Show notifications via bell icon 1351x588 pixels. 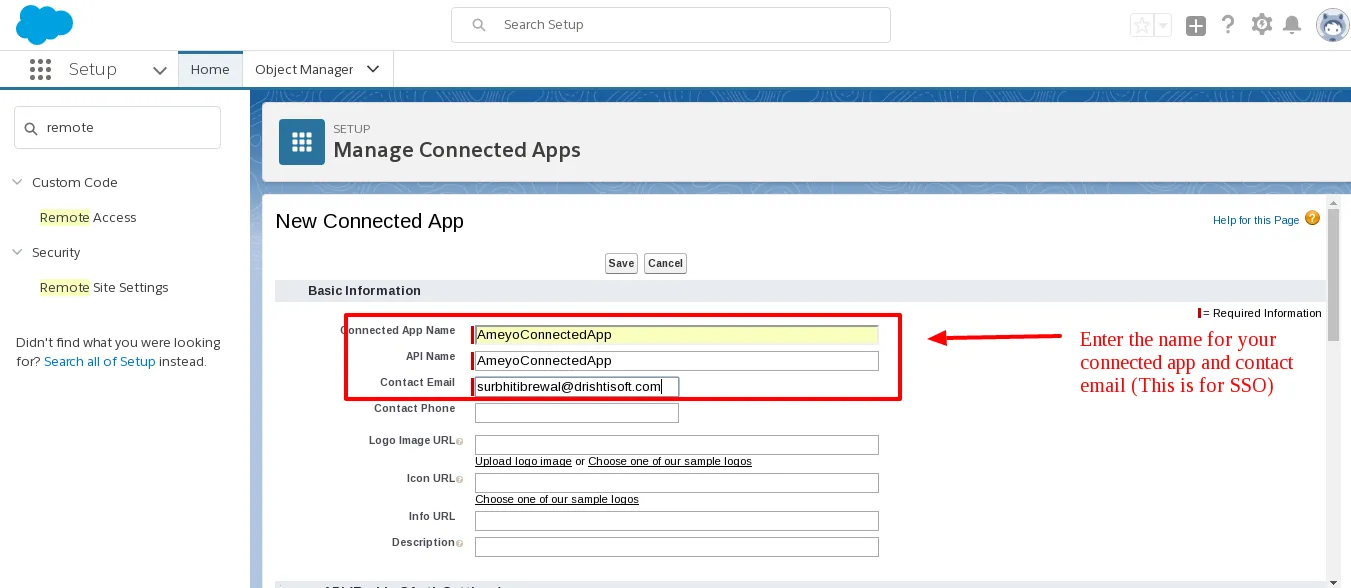point(1292,25)
